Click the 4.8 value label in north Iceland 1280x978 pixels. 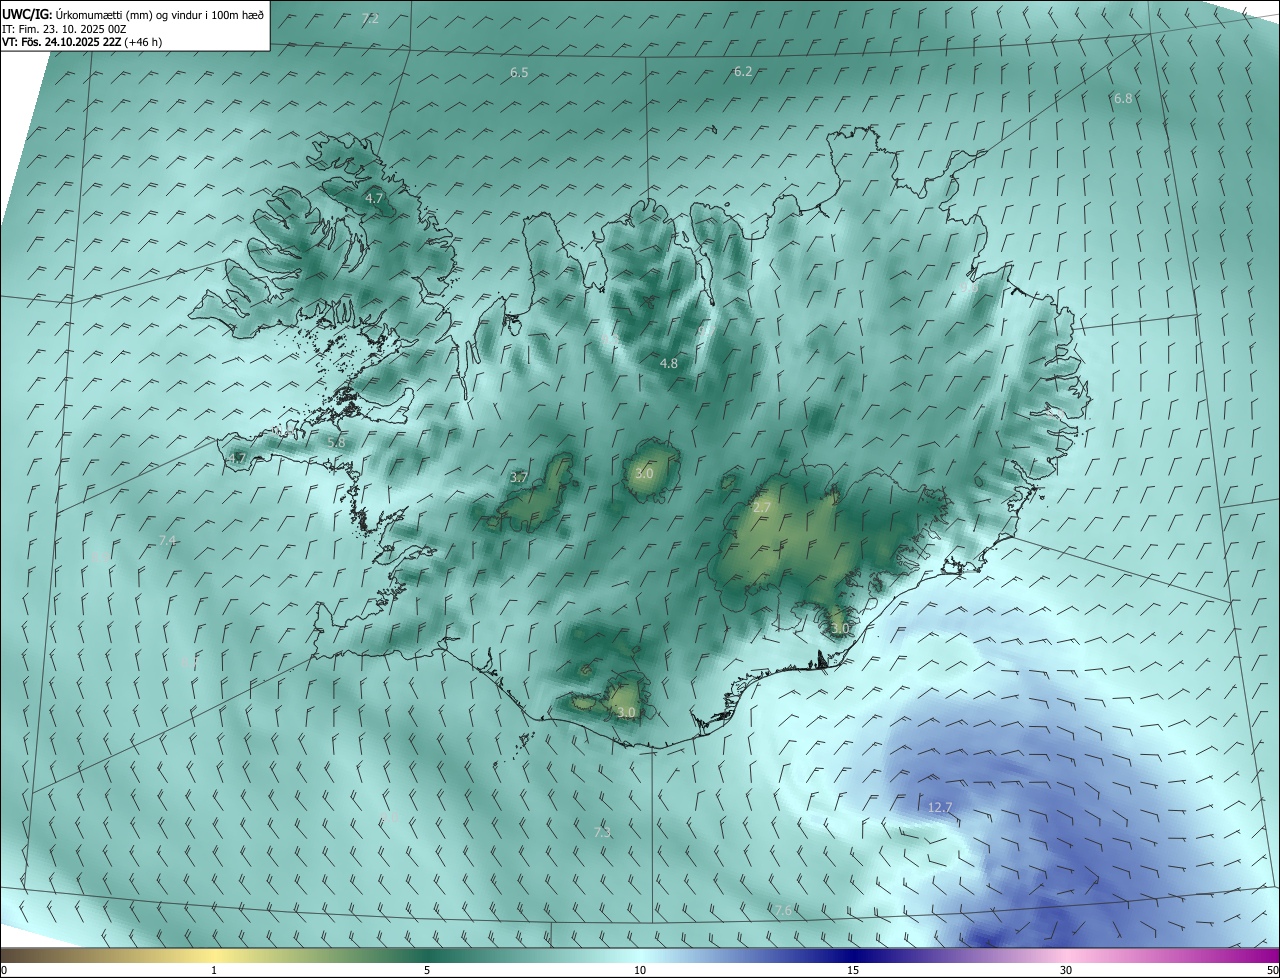[x=669, y=364]
